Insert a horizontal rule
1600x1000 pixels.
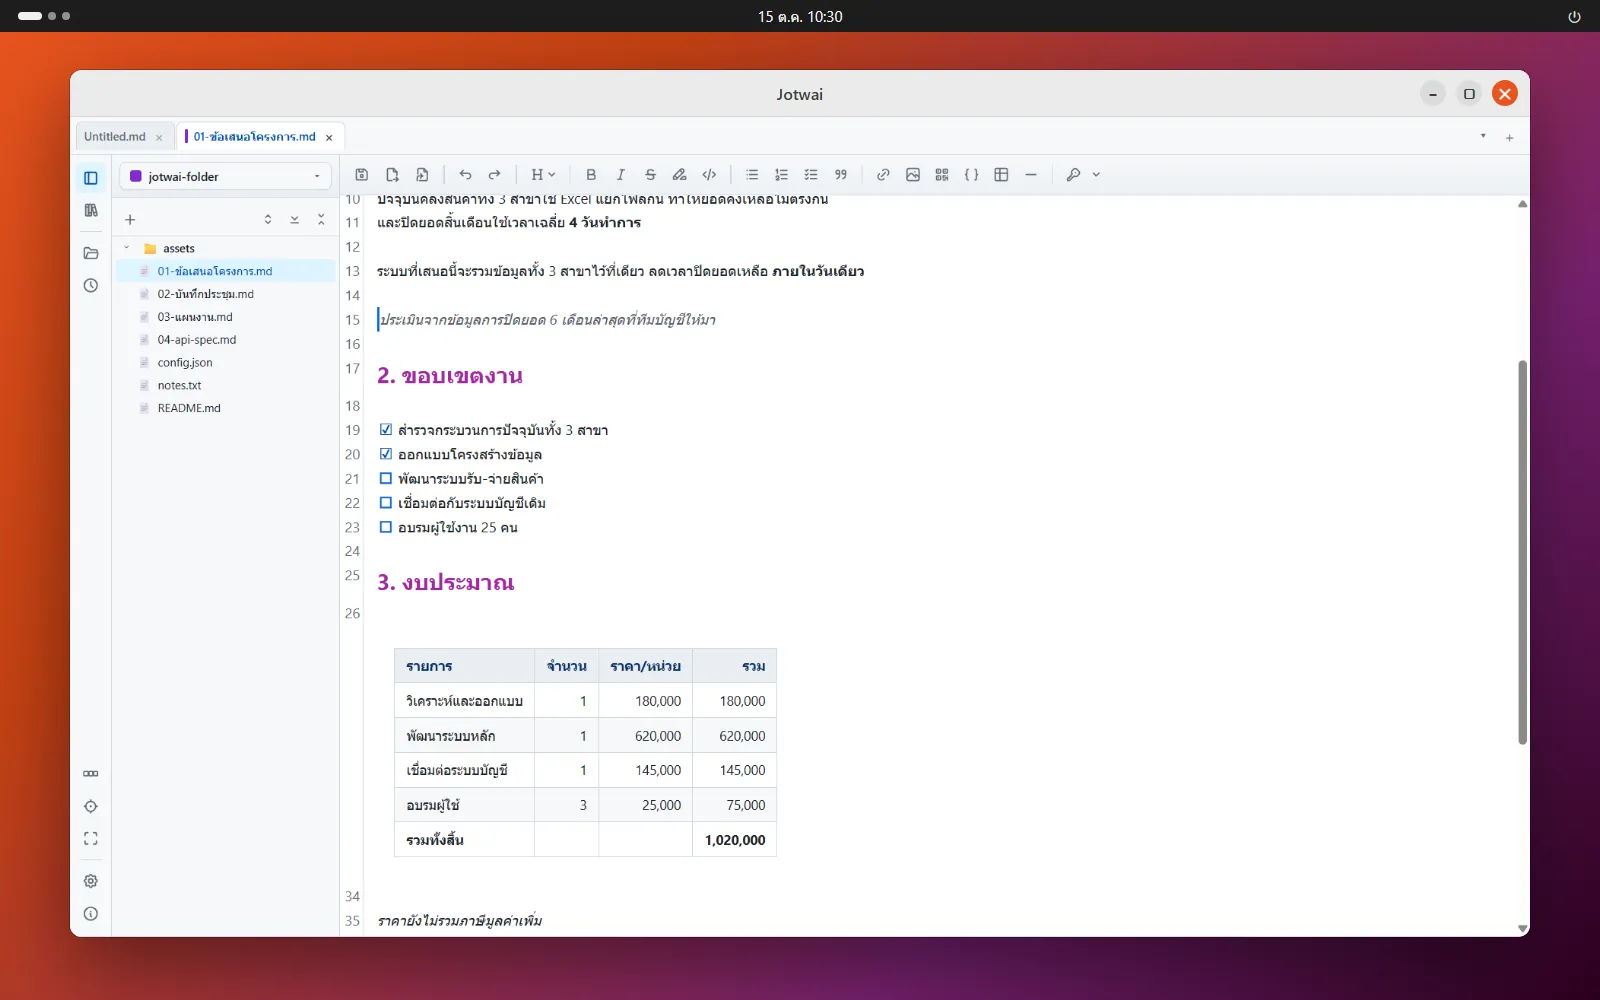click(x=1031, y=175)
